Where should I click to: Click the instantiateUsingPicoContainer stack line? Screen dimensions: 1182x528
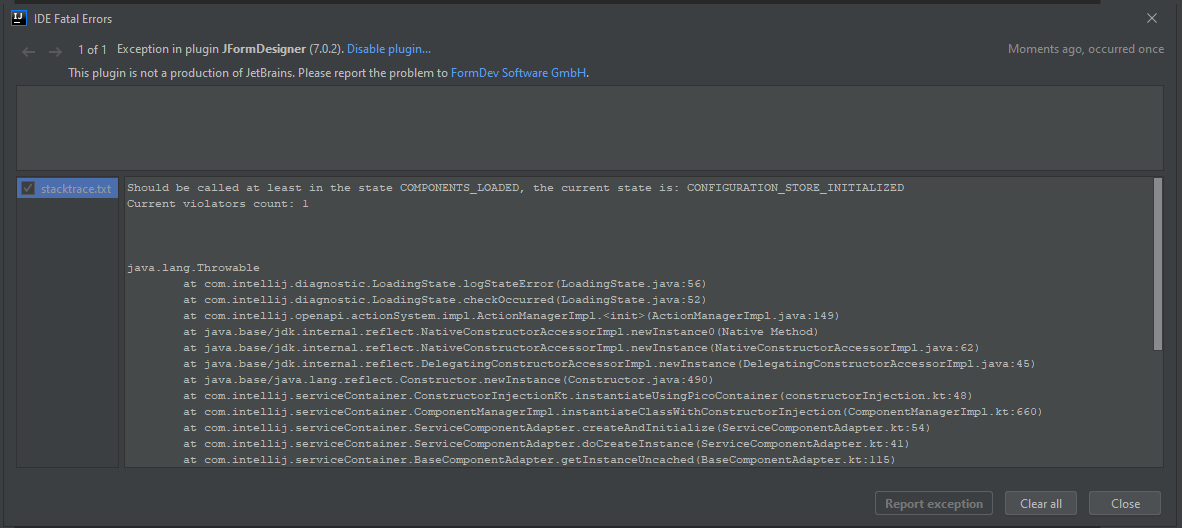pyautogui.click(x=577, y=395)
